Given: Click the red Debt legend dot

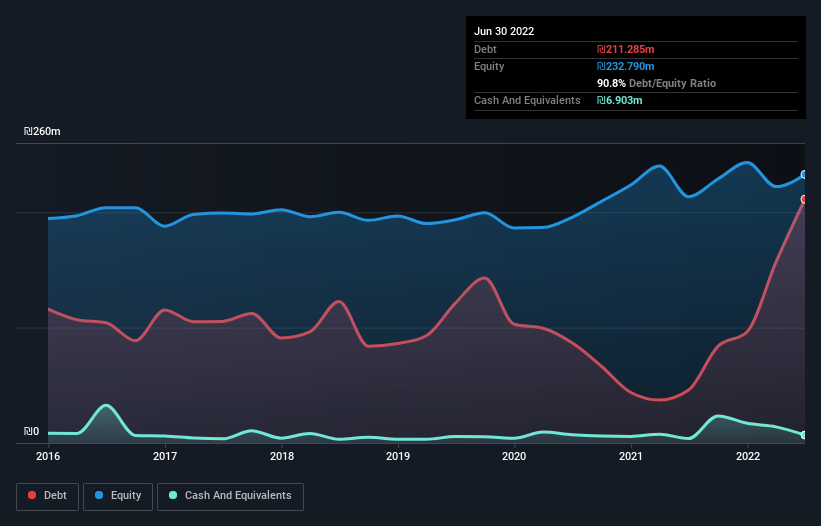Looking at the screenshot, I should pyautogui.click(x=32, y=495).
